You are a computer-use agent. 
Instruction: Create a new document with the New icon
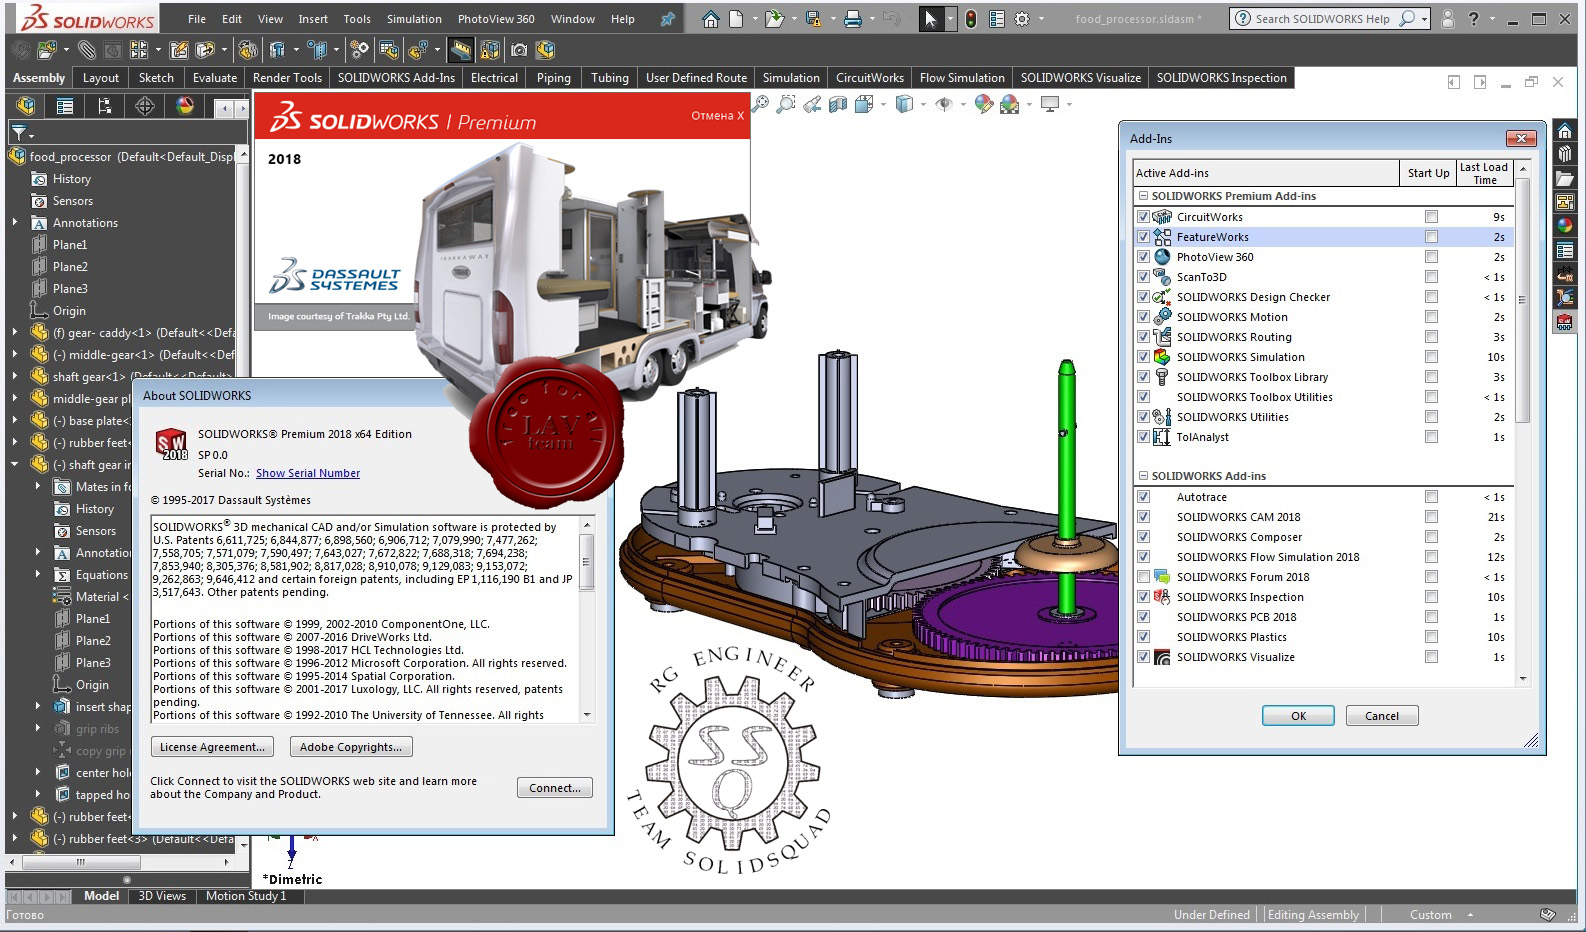737,19
